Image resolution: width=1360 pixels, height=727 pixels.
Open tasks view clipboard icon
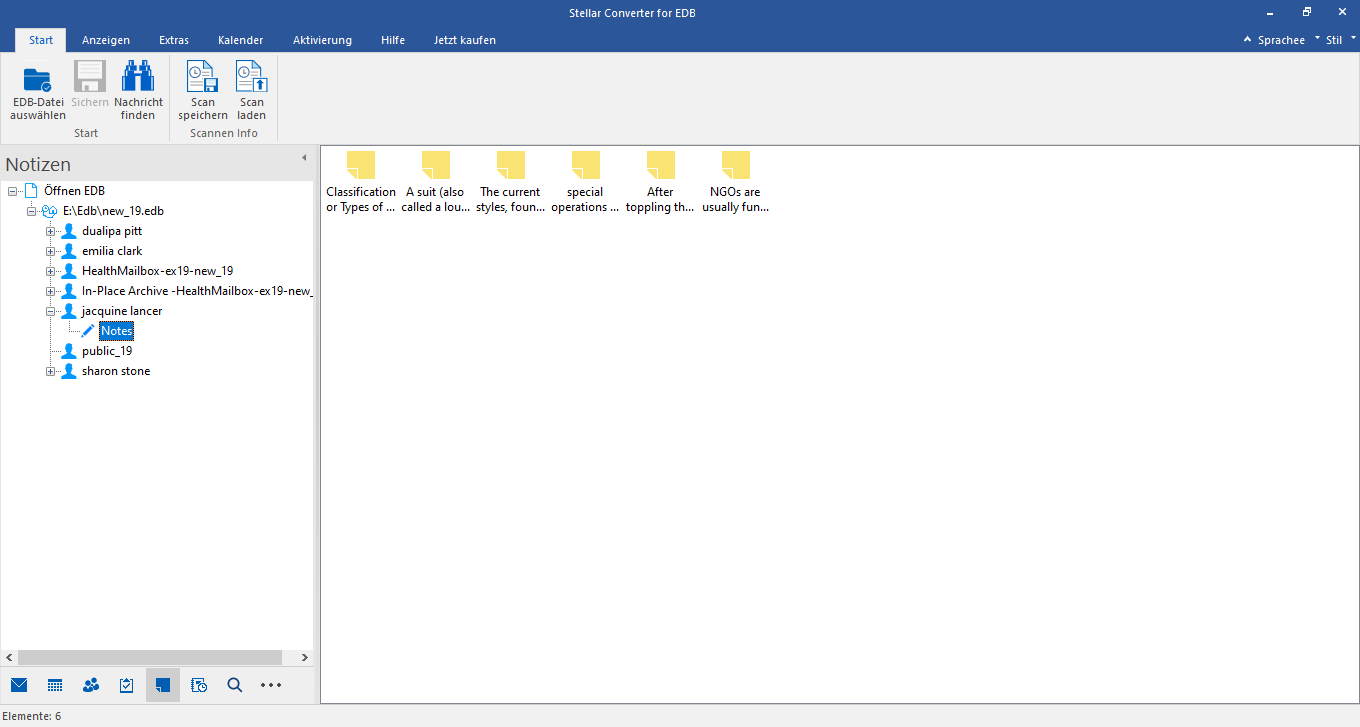point(127,685)
